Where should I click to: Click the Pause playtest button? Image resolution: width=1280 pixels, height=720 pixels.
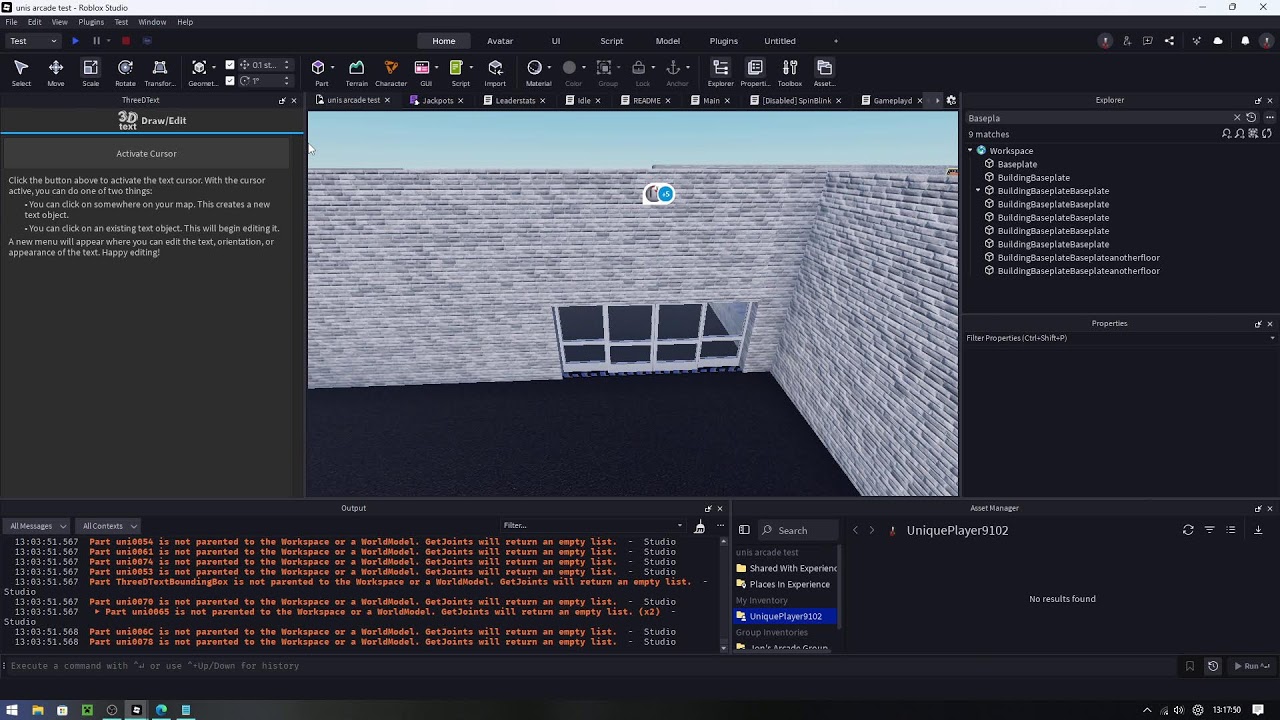(x=96, y=41)
